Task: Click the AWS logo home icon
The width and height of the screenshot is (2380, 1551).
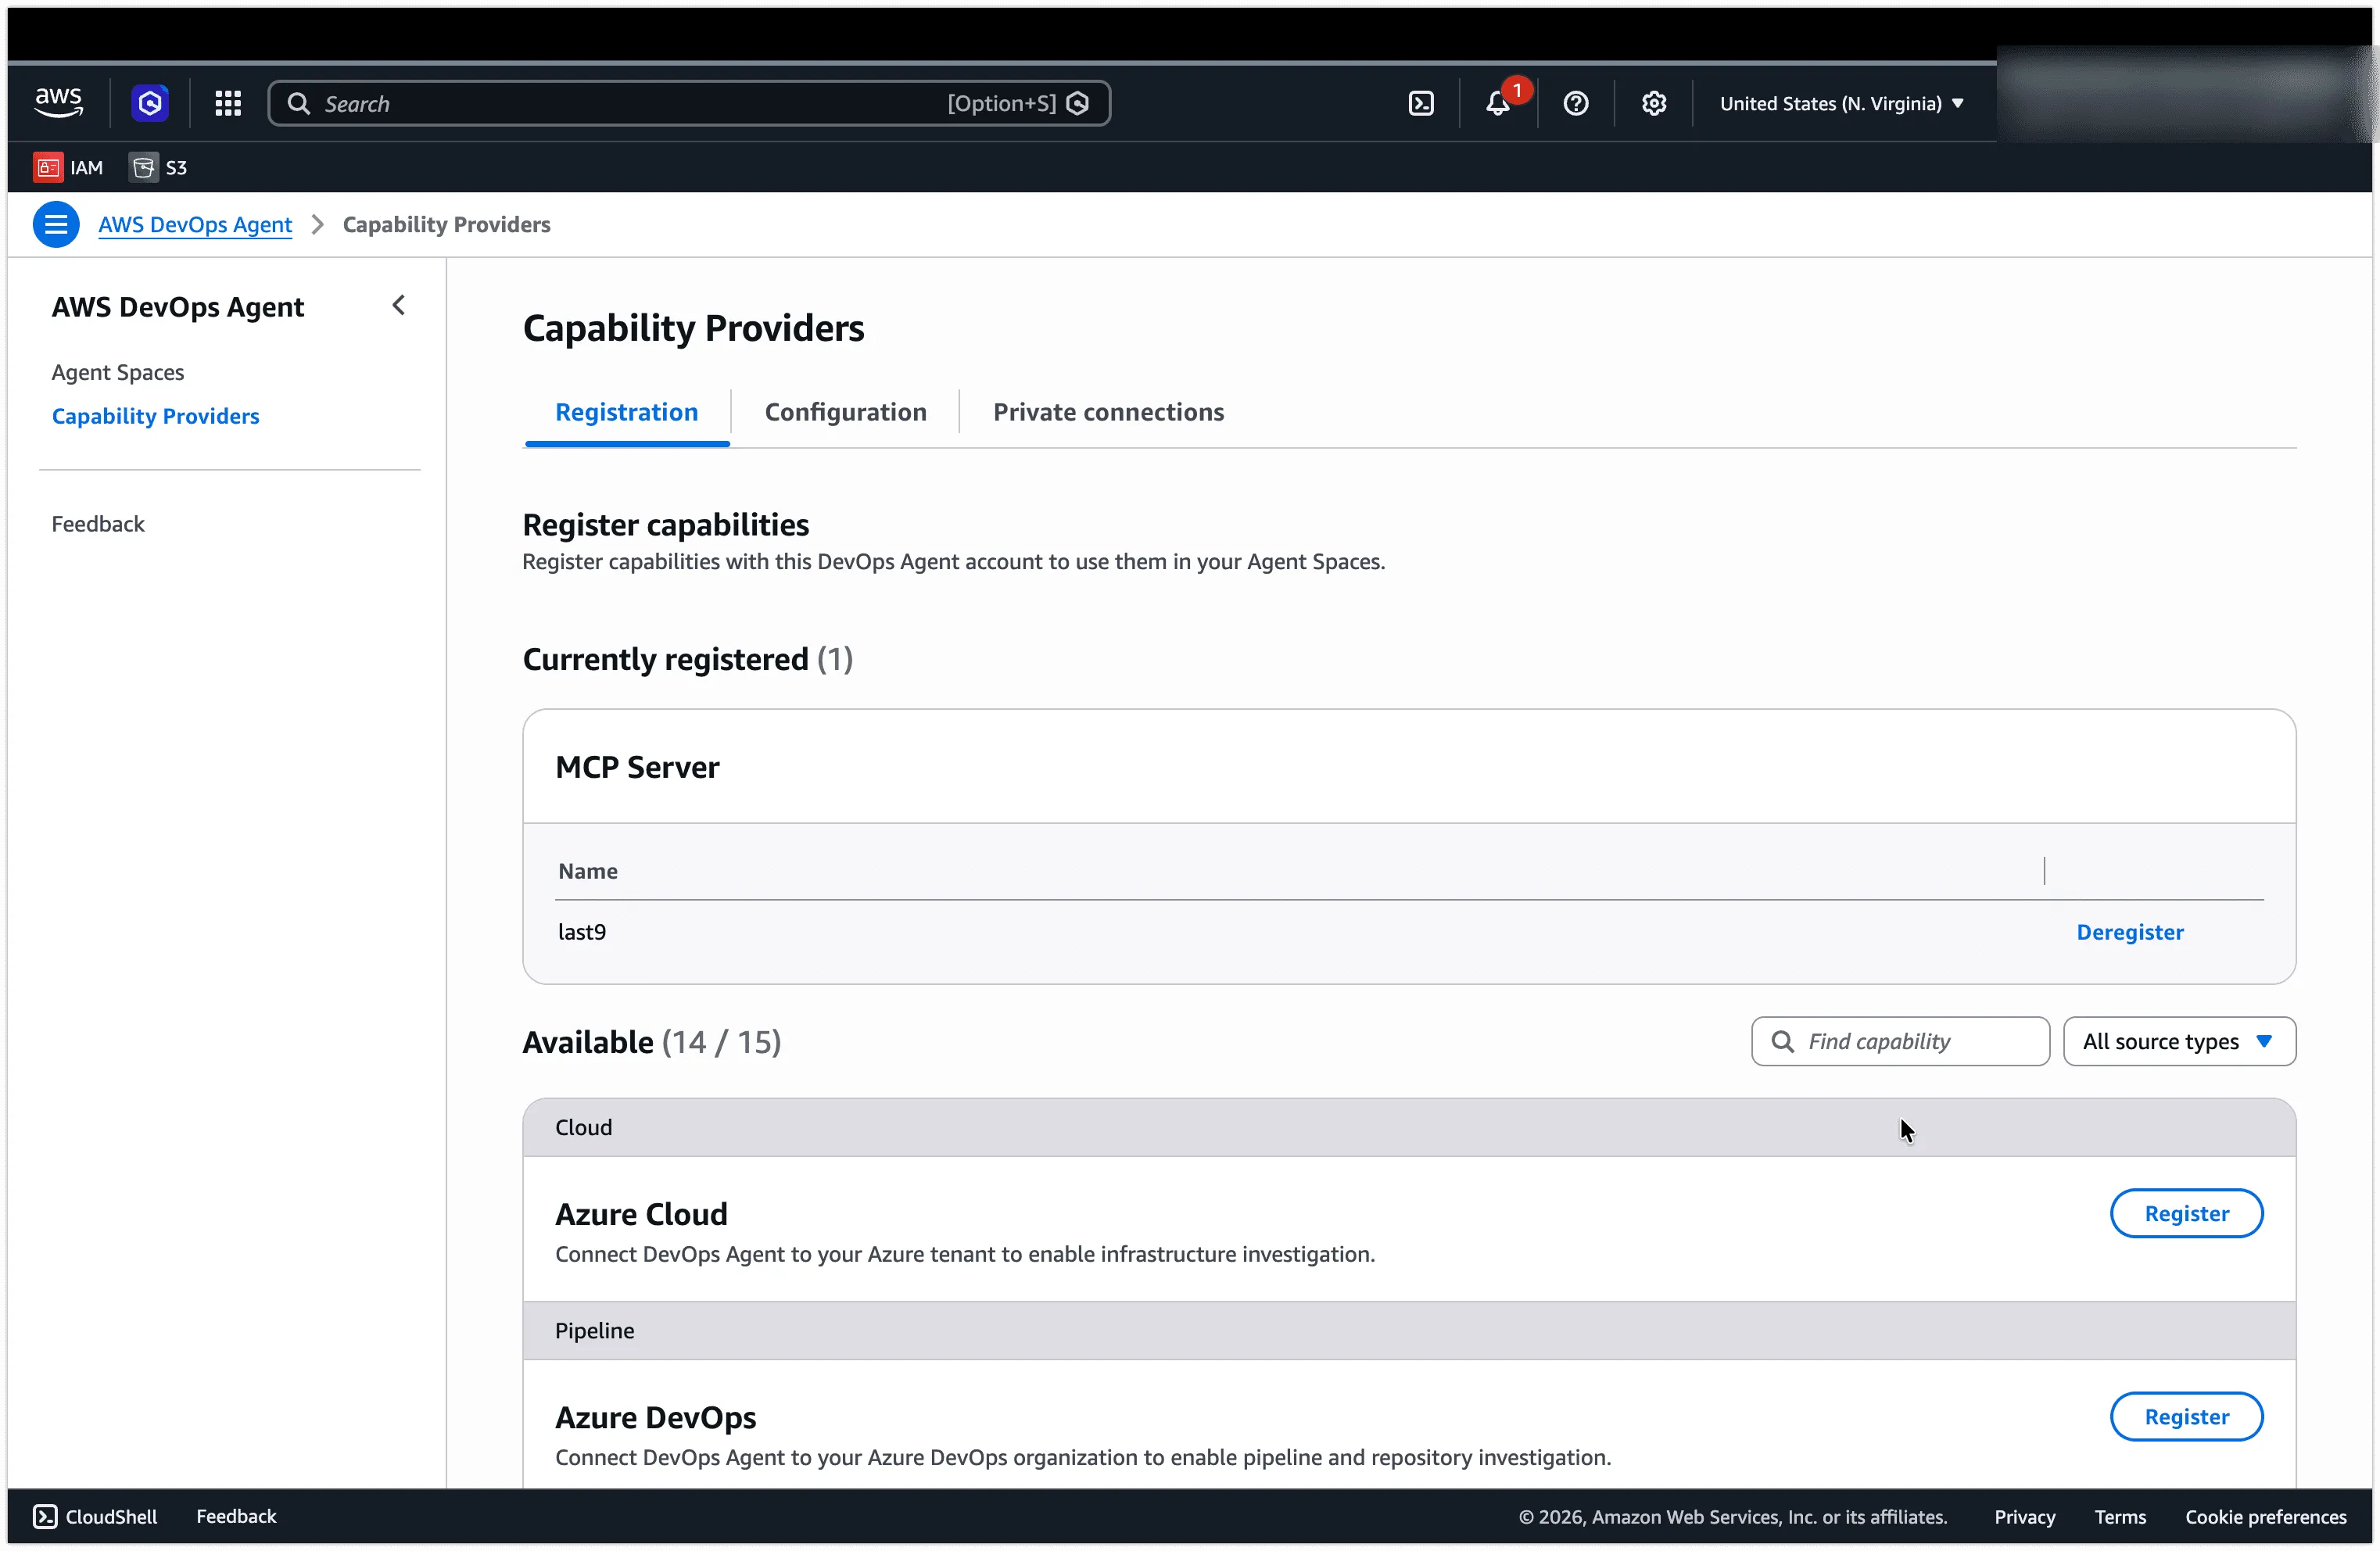Action: pos(58,103)
